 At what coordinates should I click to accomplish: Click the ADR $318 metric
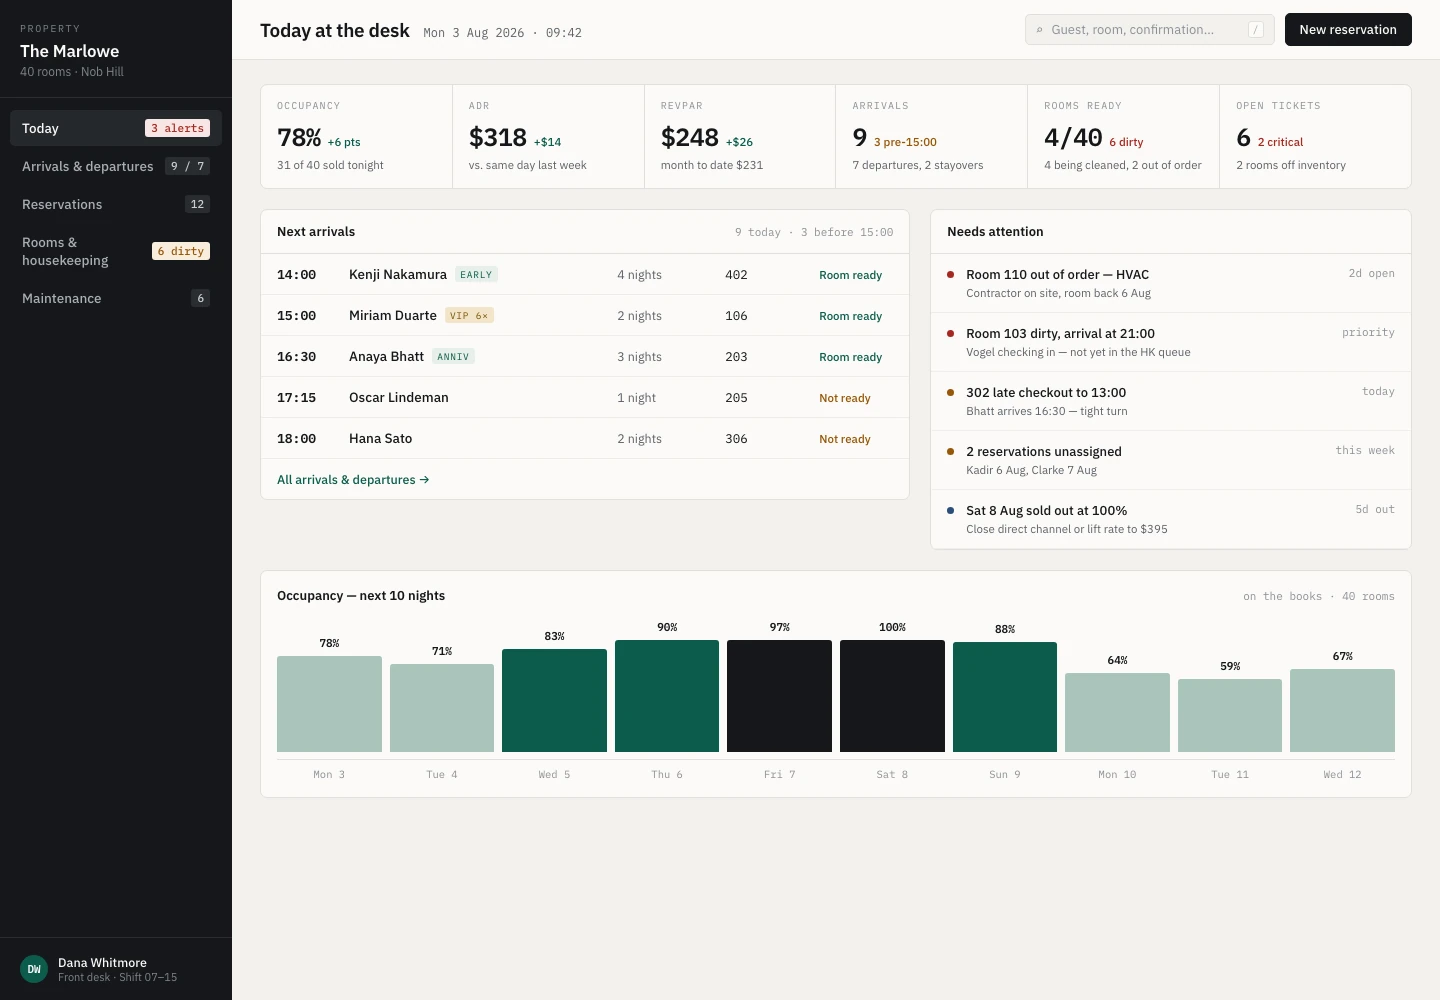click(x=548, y=136)
